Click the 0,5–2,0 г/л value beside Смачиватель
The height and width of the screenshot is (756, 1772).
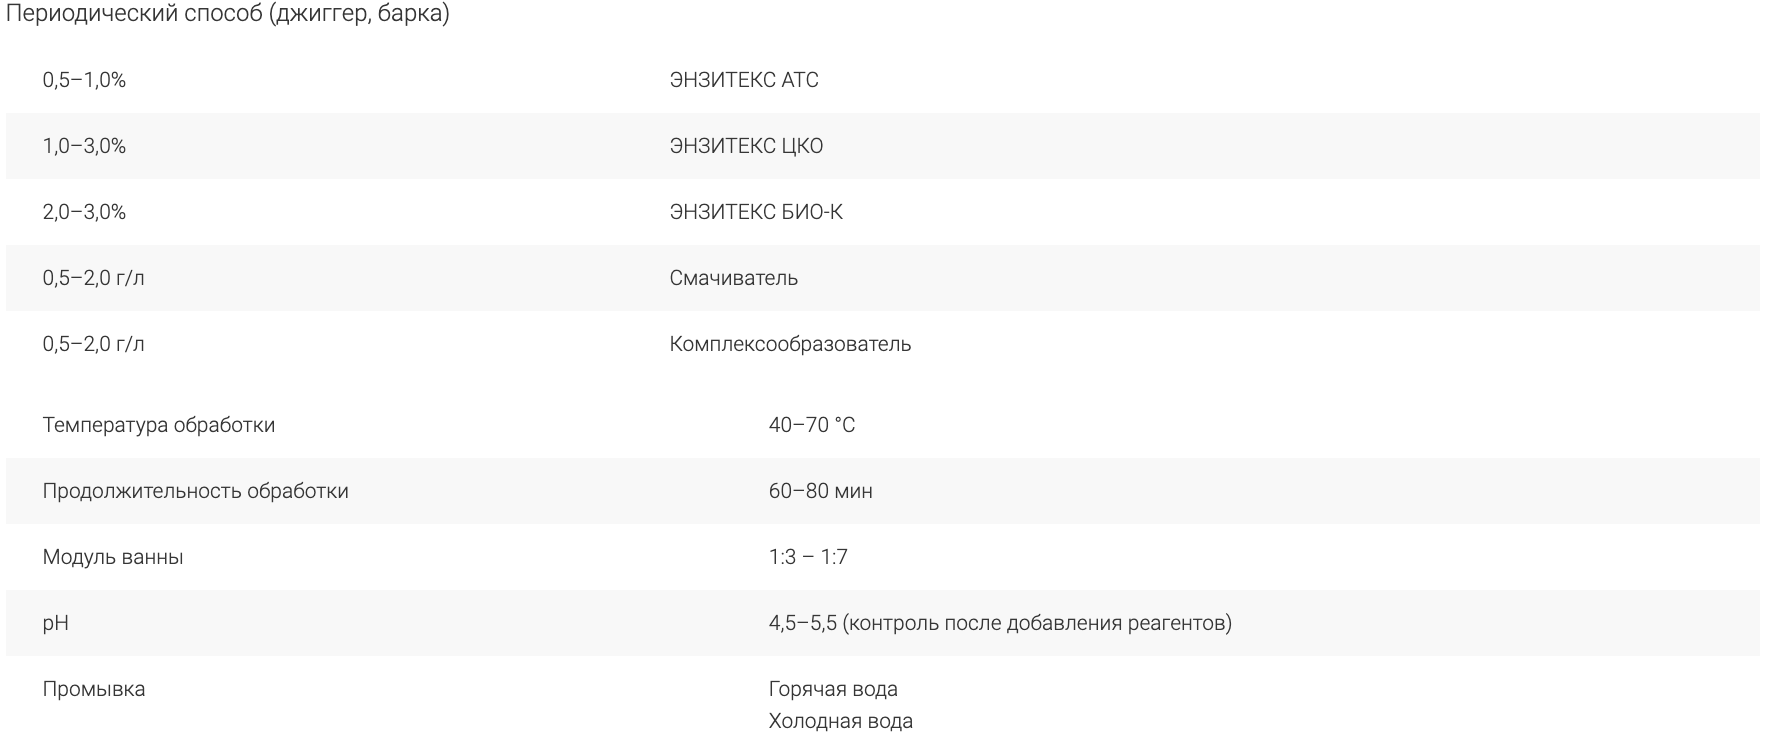tap(93, 278)
